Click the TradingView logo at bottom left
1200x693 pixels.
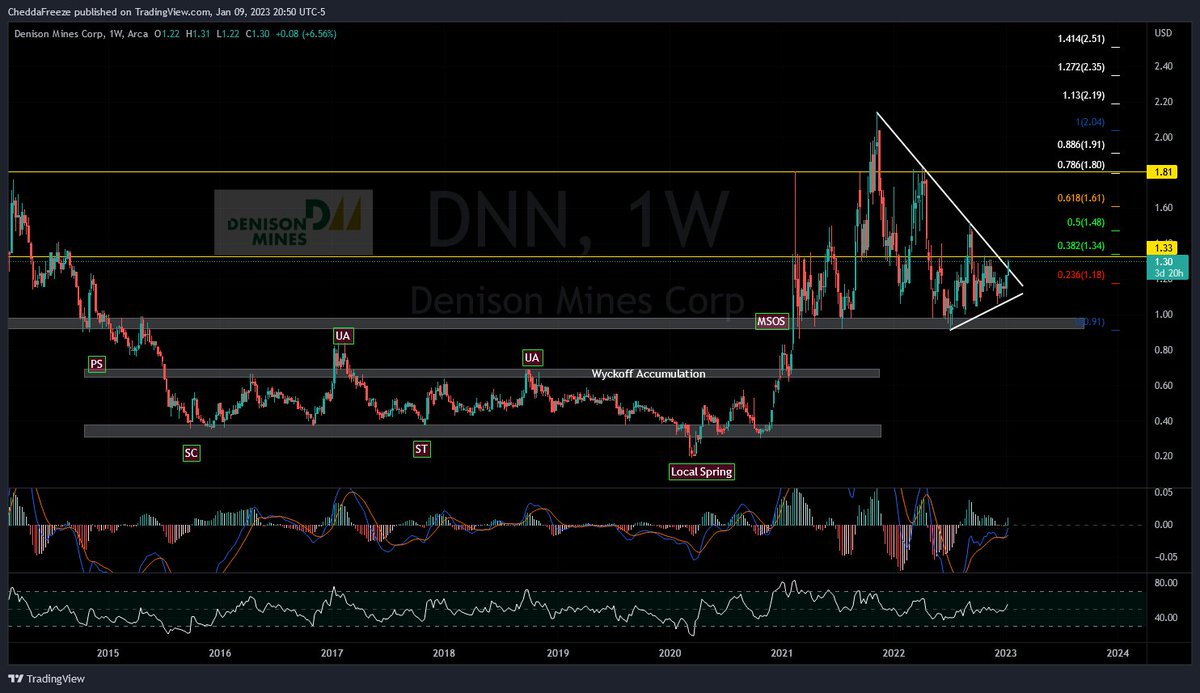pyautogui.click(x=47, y=679)
